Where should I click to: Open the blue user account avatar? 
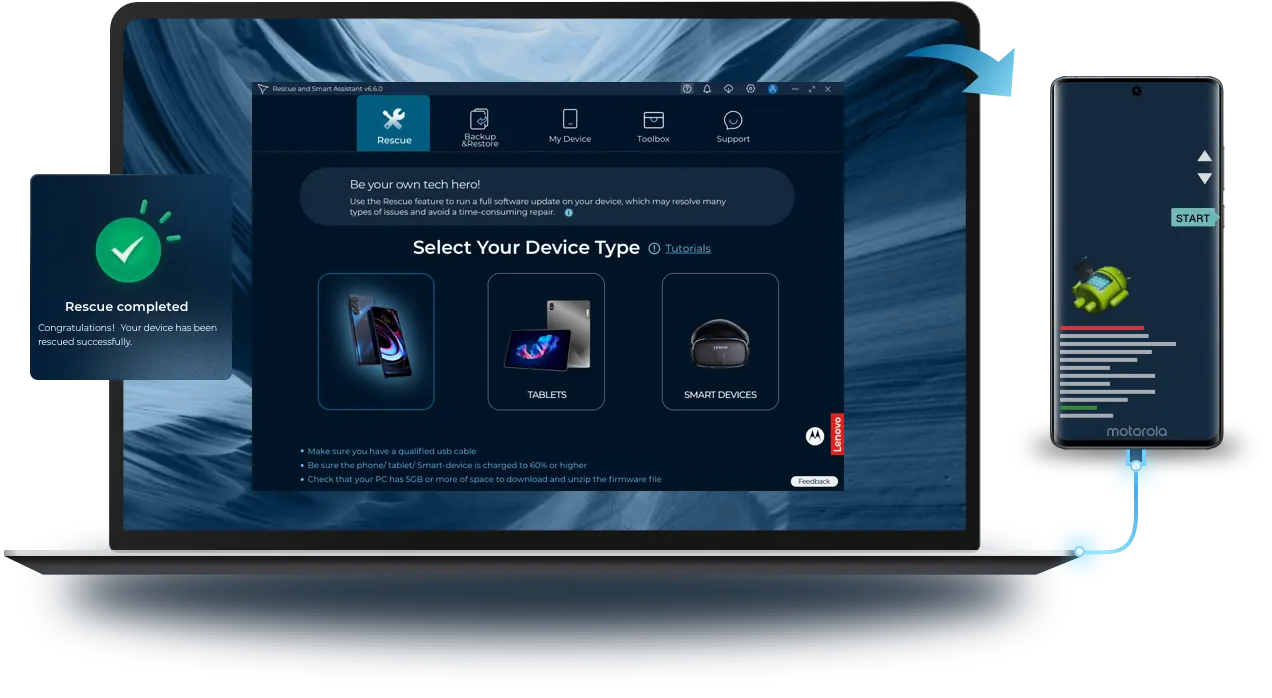point(773,89)
